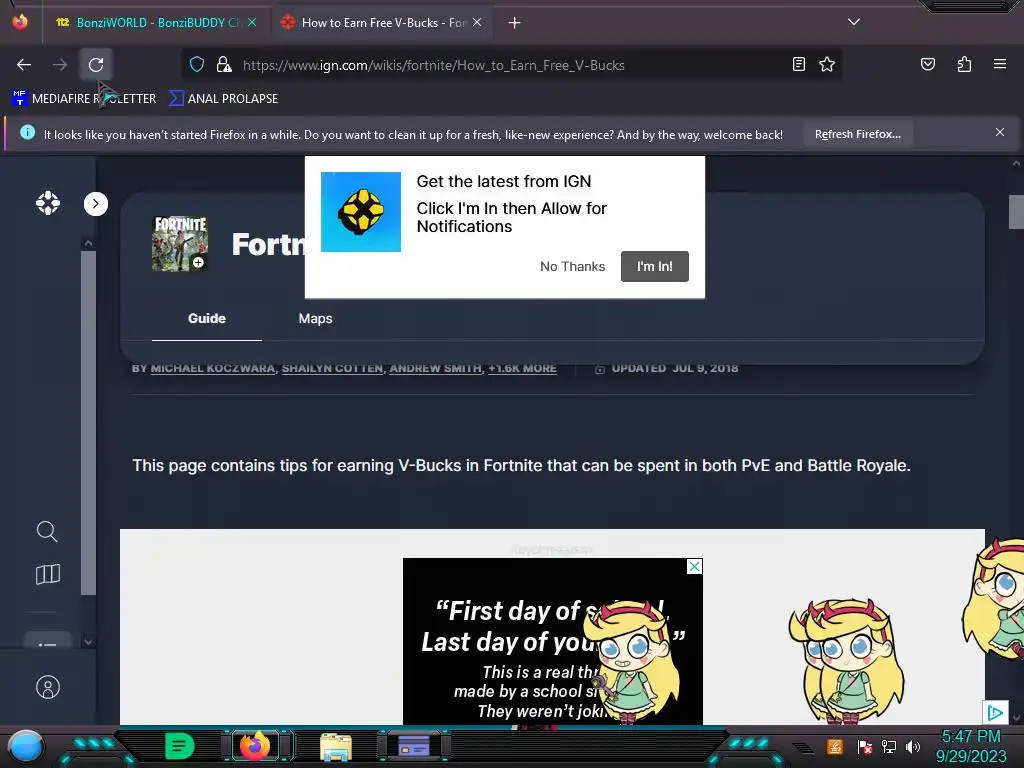The height and width of the screenshot is (768, 1024).
Task: Click the AdChoices icon near page corner
Action: click(x=995, y=712)
